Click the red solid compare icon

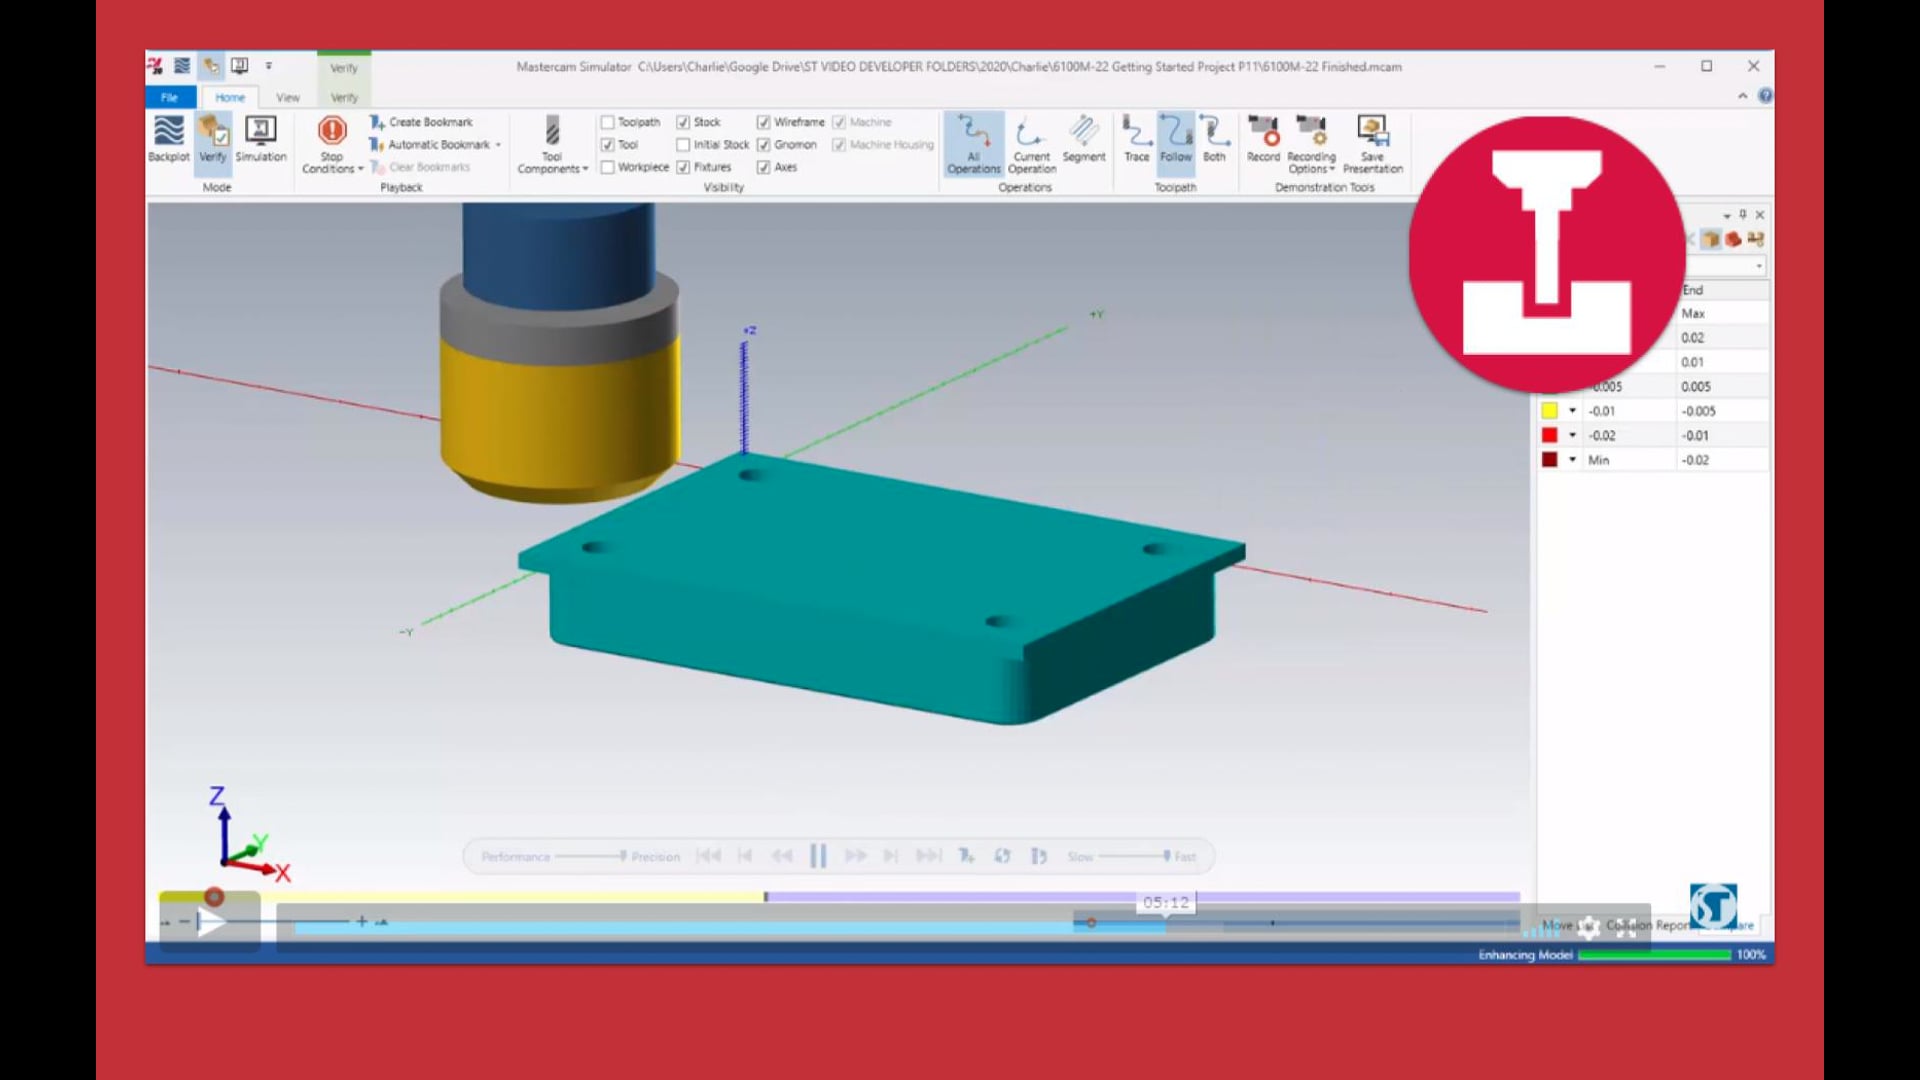tap(1733, 239)
